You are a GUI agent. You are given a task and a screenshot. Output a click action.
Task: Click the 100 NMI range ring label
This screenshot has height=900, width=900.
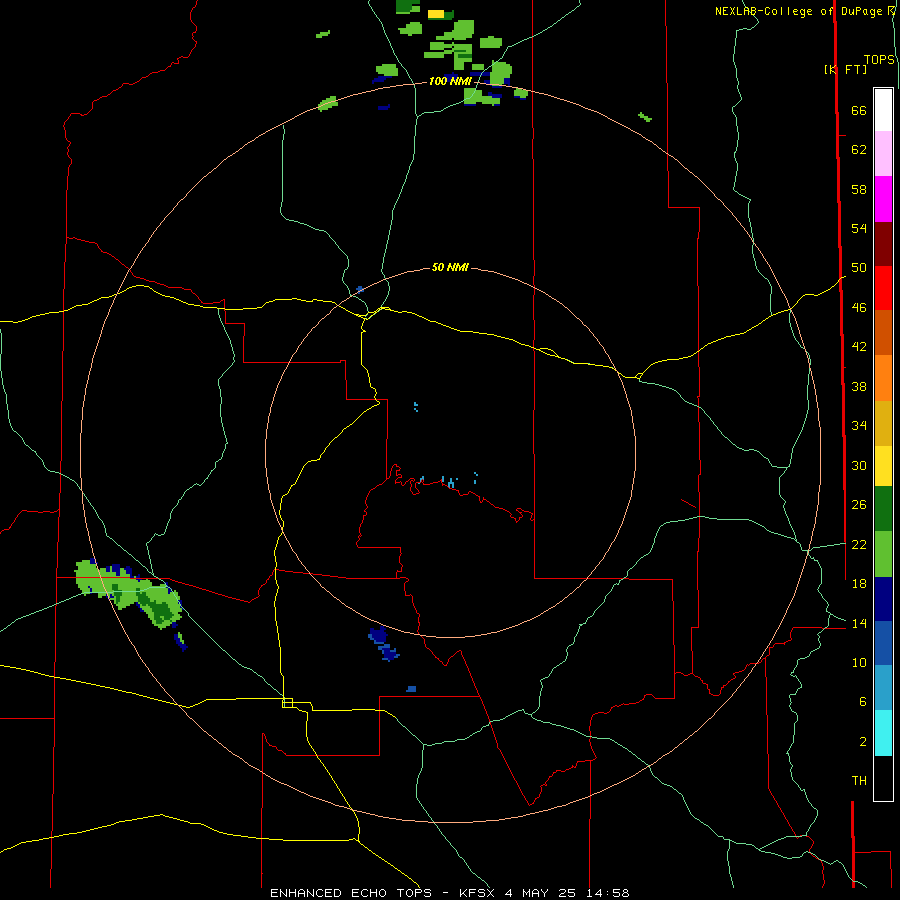pyautogui.click(x=450, y=82)
